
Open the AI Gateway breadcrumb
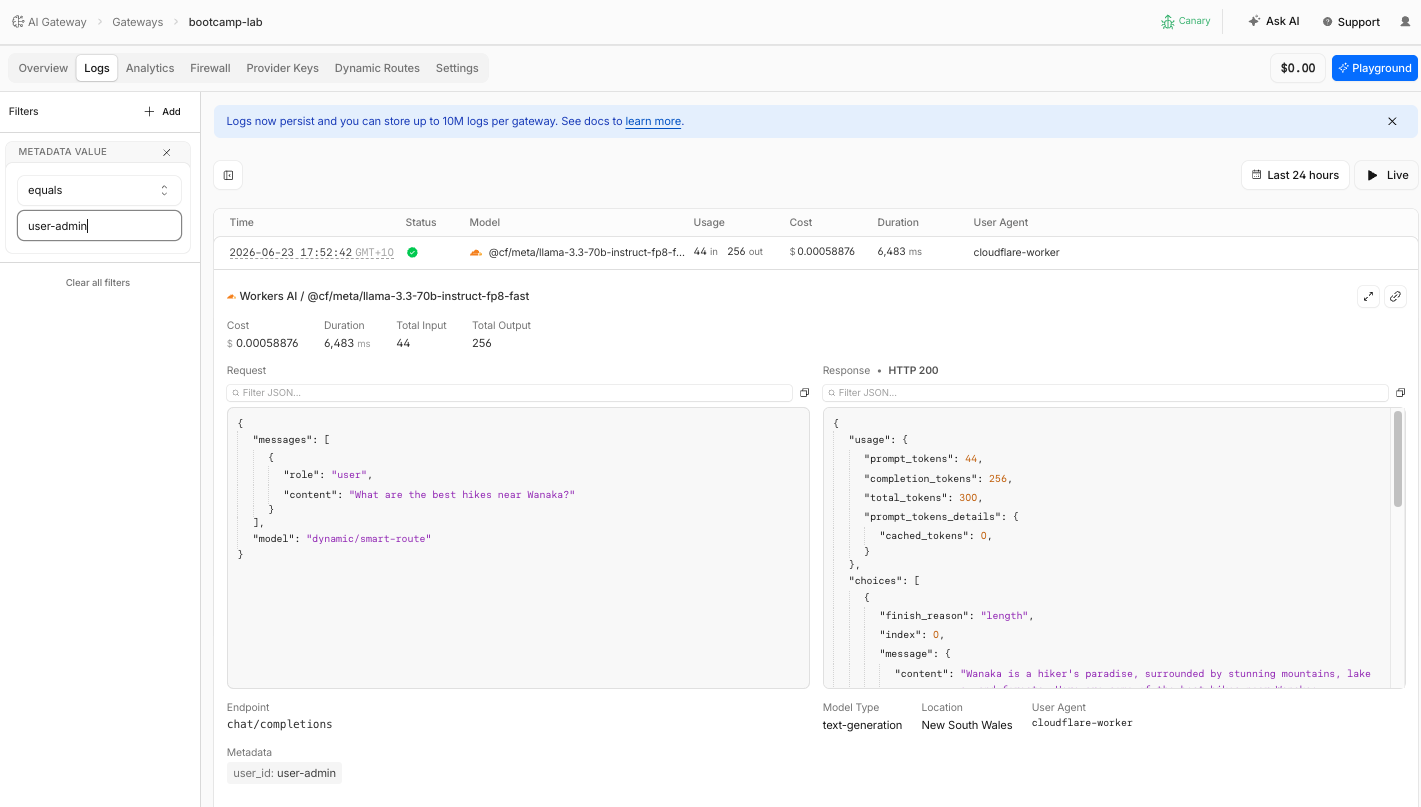[49, 22]
